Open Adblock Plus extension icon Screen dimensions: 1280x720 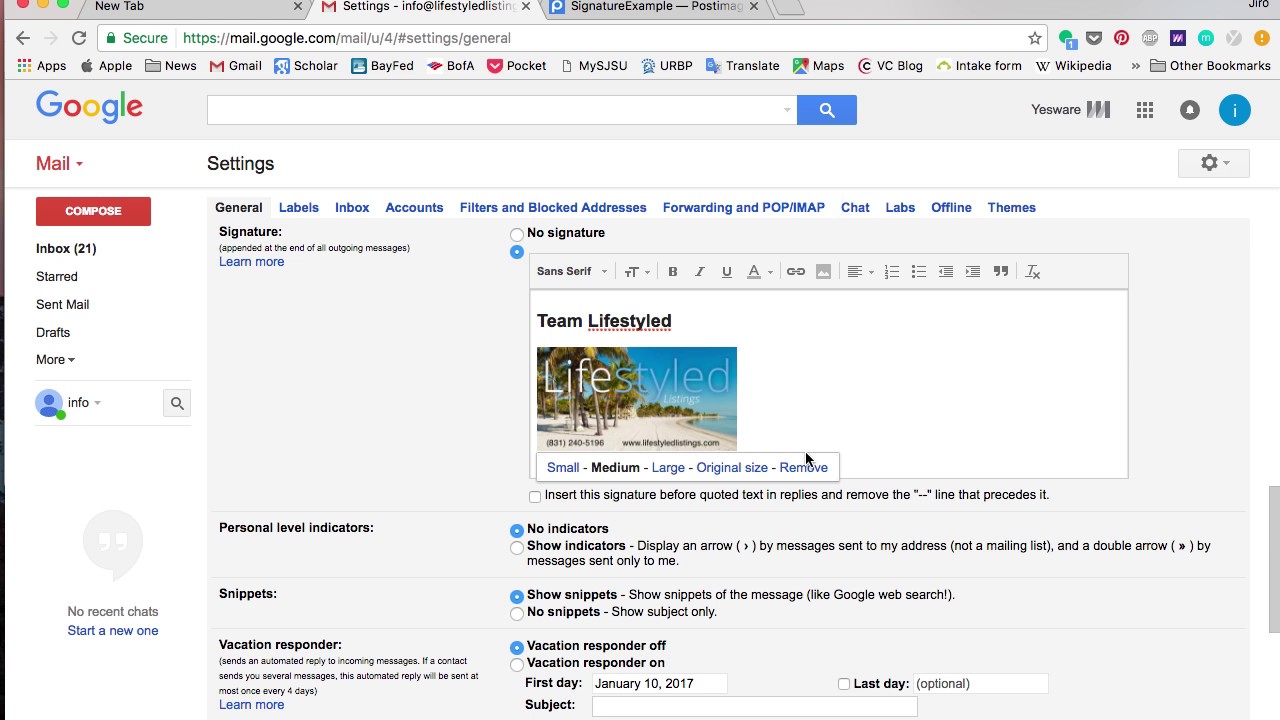(1150, 38)
